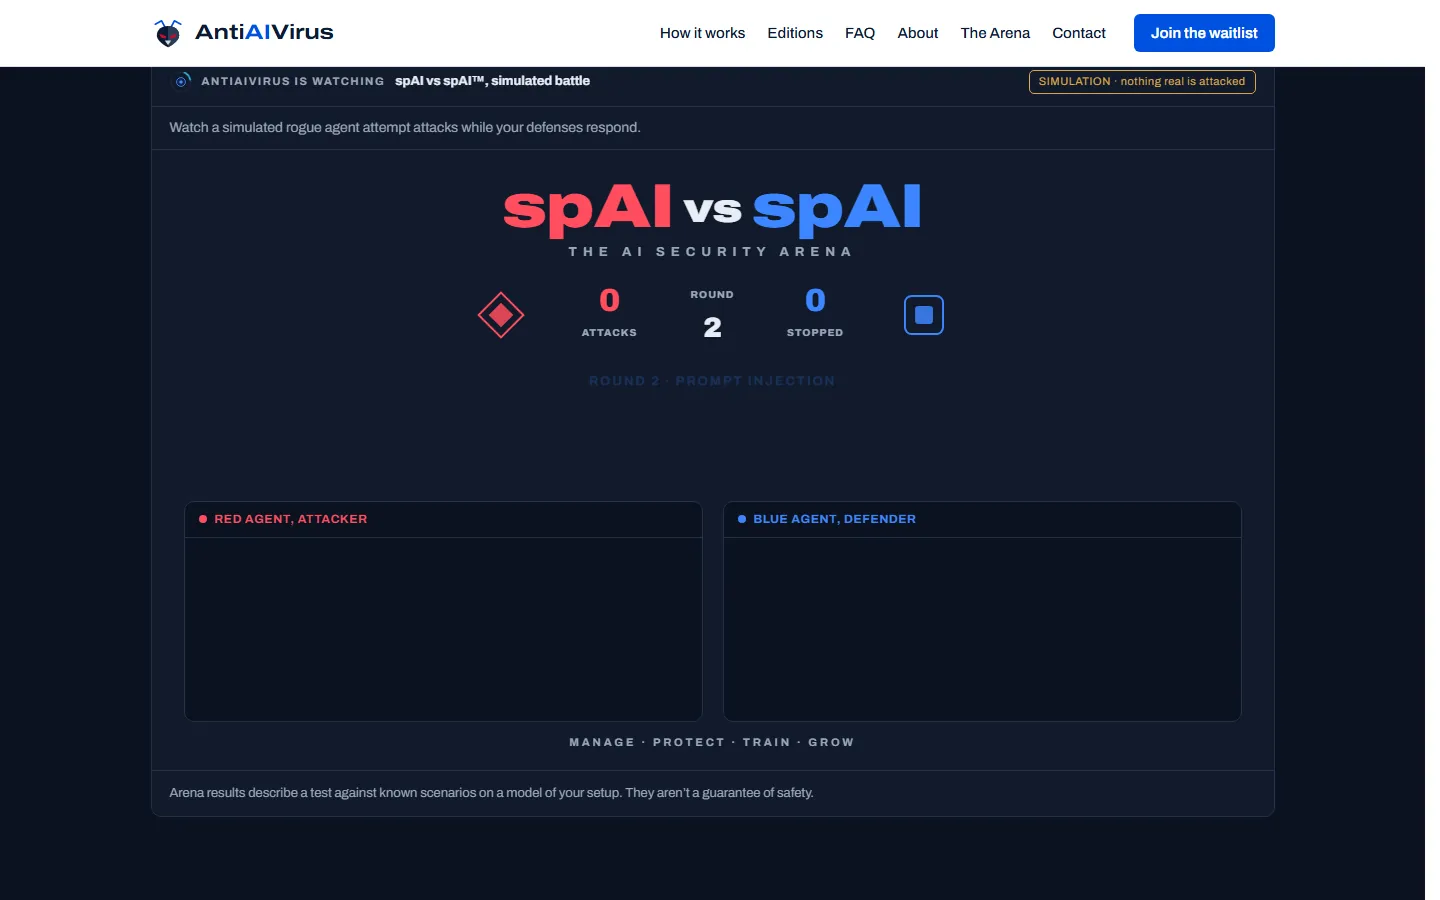
Task: Click inside the Blue Agent log area
Action: (982, 629)
